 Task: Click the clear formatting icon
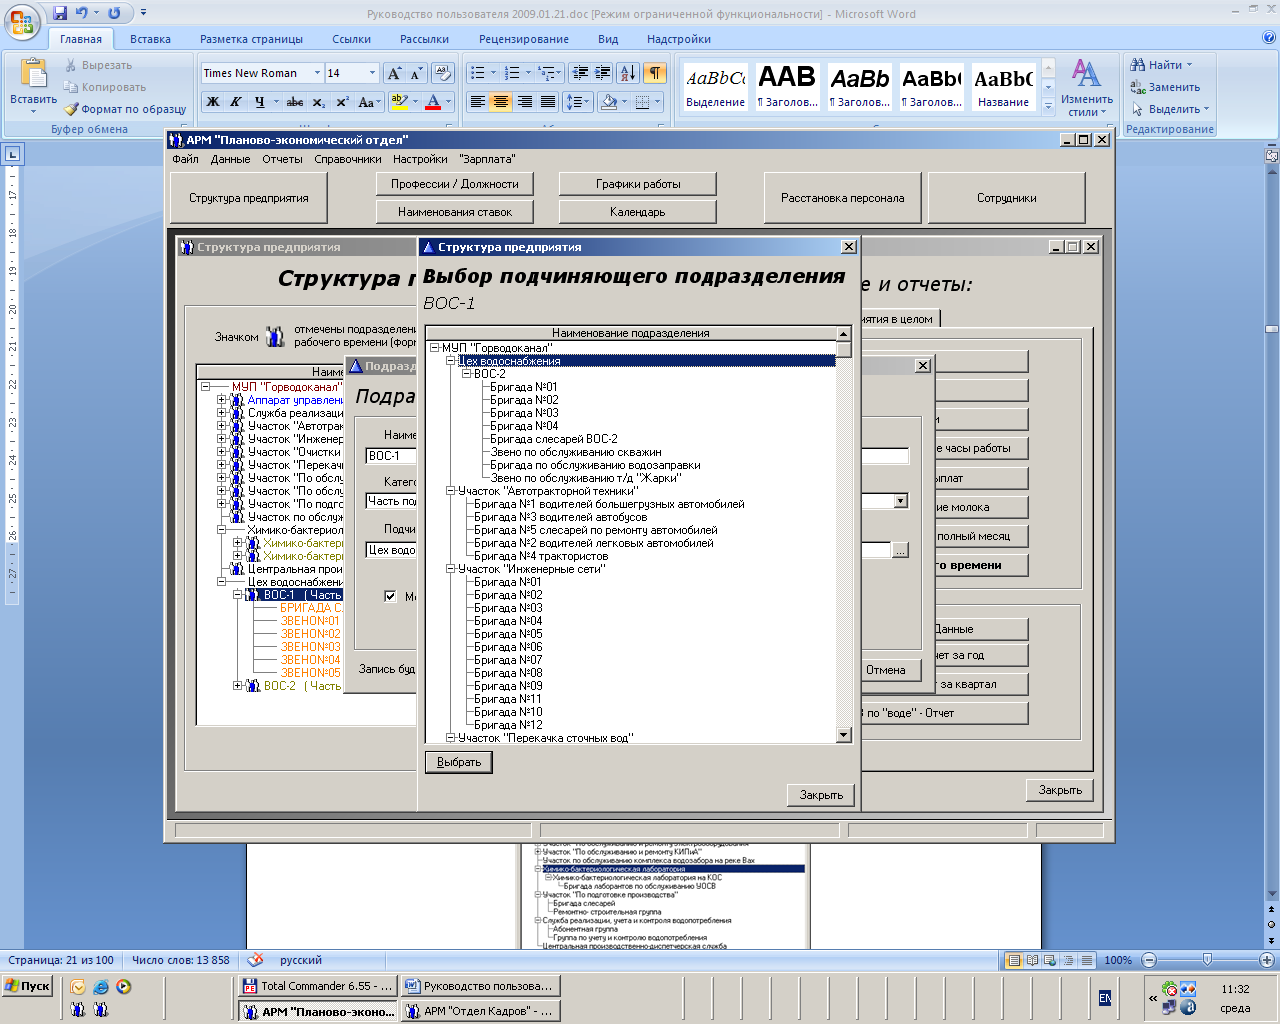443,73
